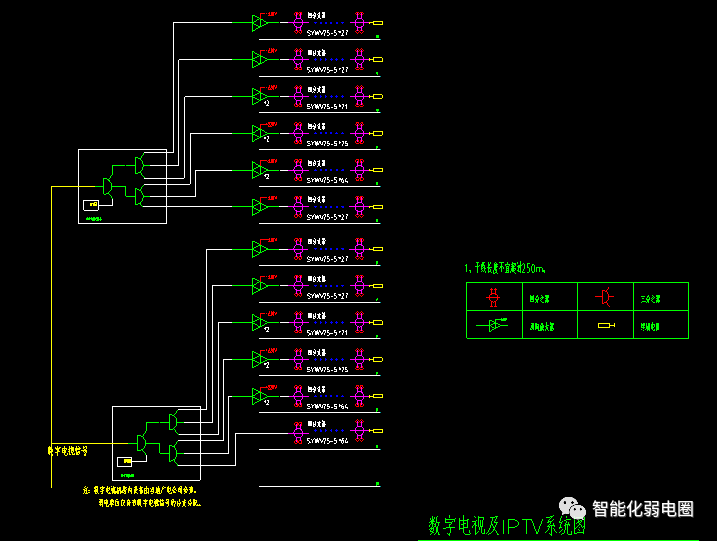Click the green caption inside the upper distribution box
The height and width of the screenshot is (541, 717).
click(x=94, y=219)
